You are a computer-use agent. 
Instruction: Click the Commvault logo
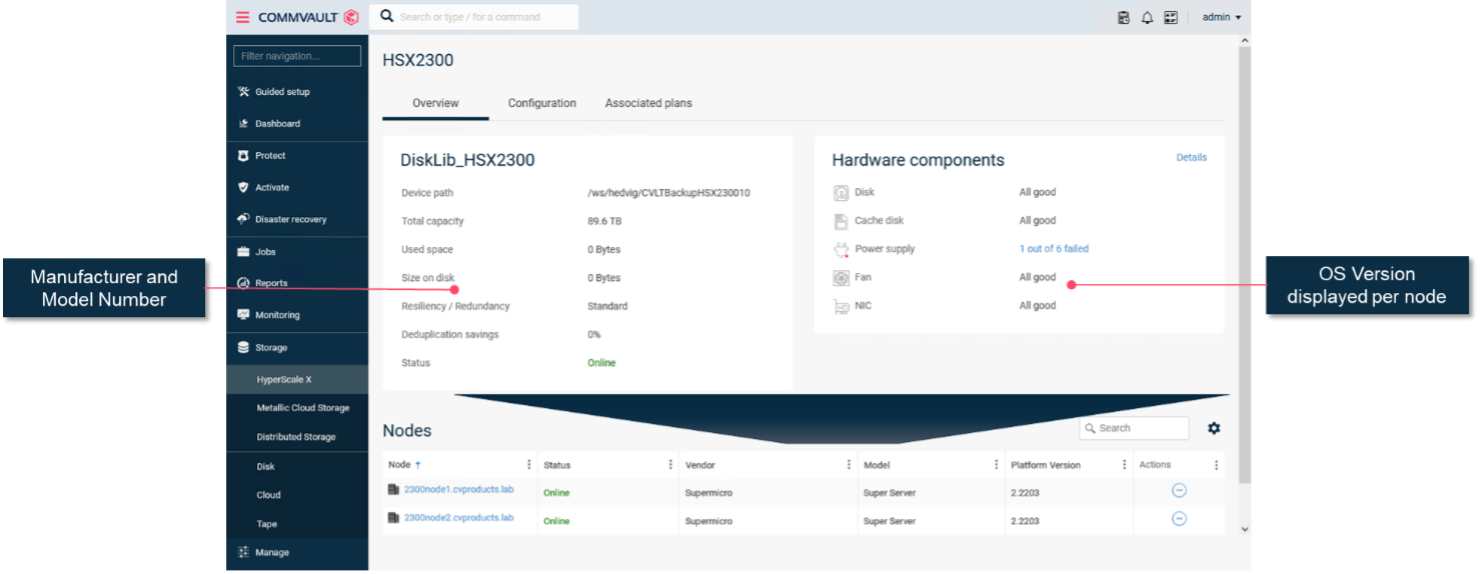click(x=308, y=17)
